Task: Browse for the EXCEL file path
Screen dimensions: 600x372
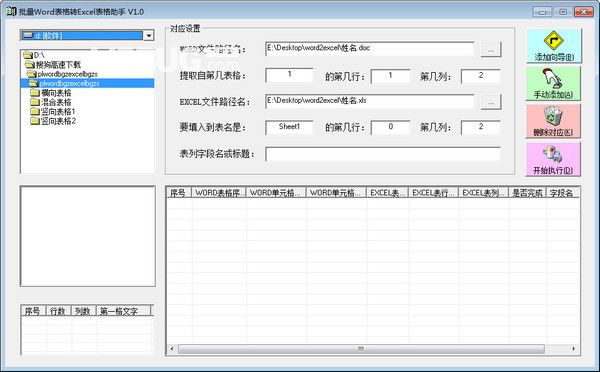Action: coord(491,102)
